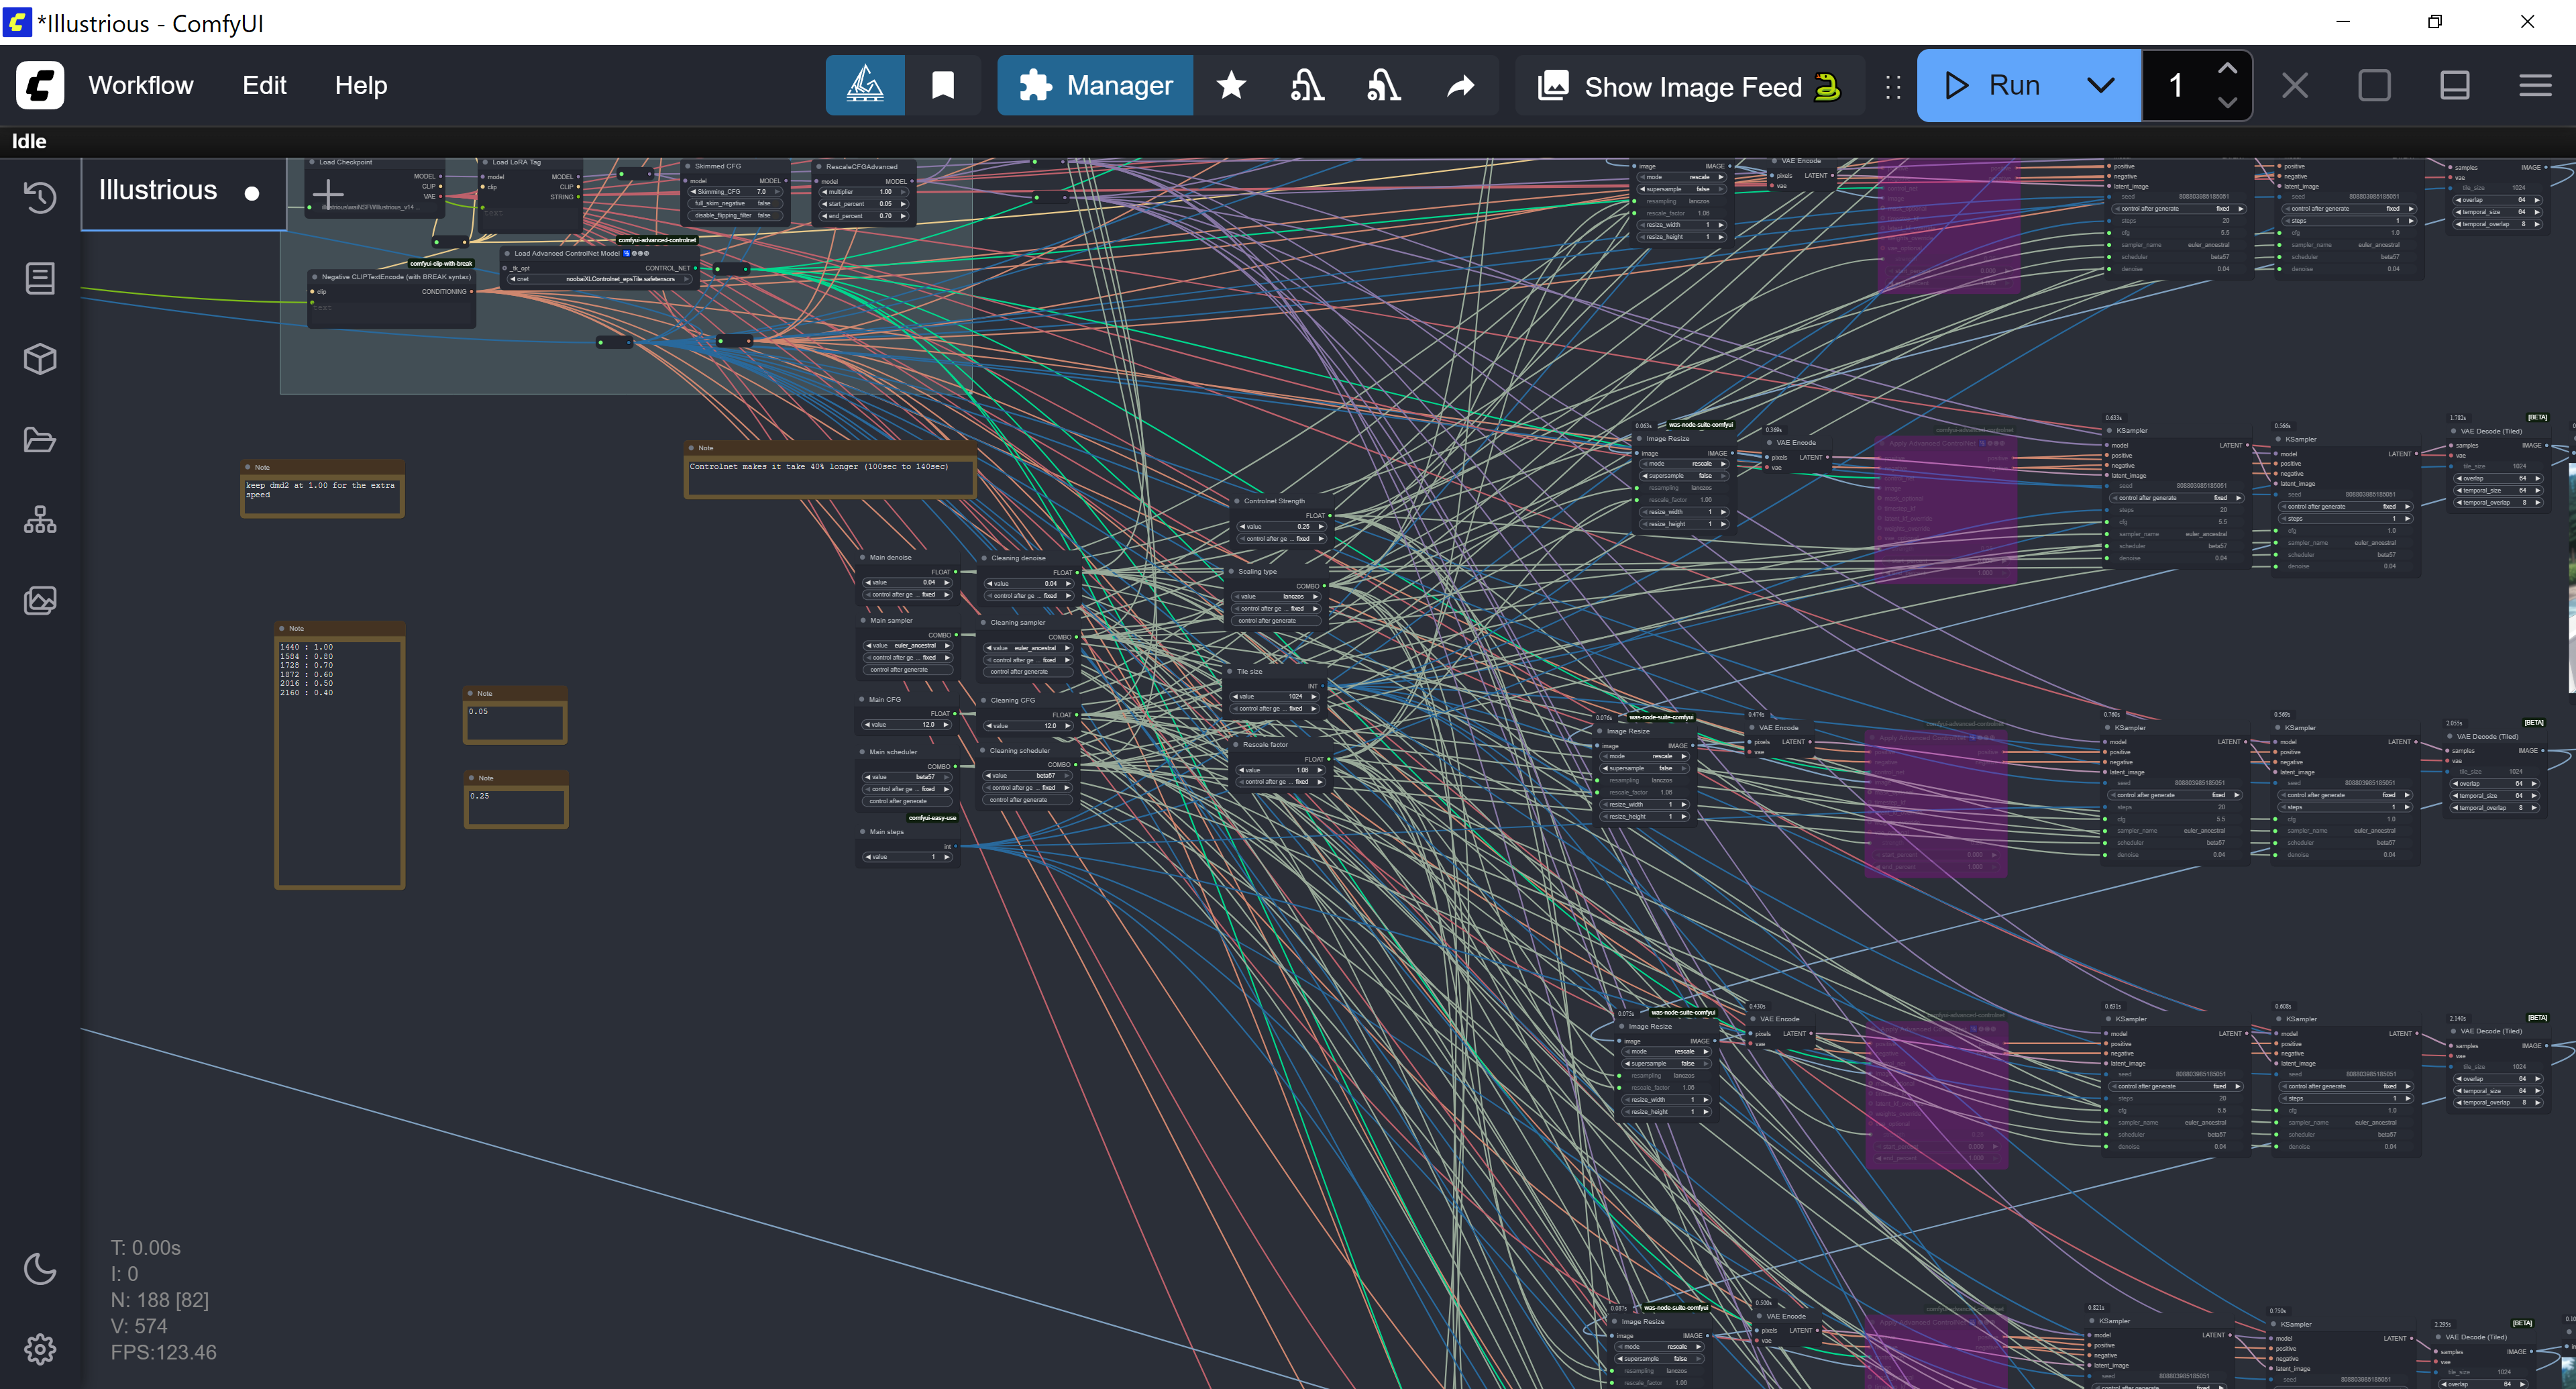Toggle dark mode with the moon icon
Screen dimensions: 2576x1389
(x=40, y=1269)
